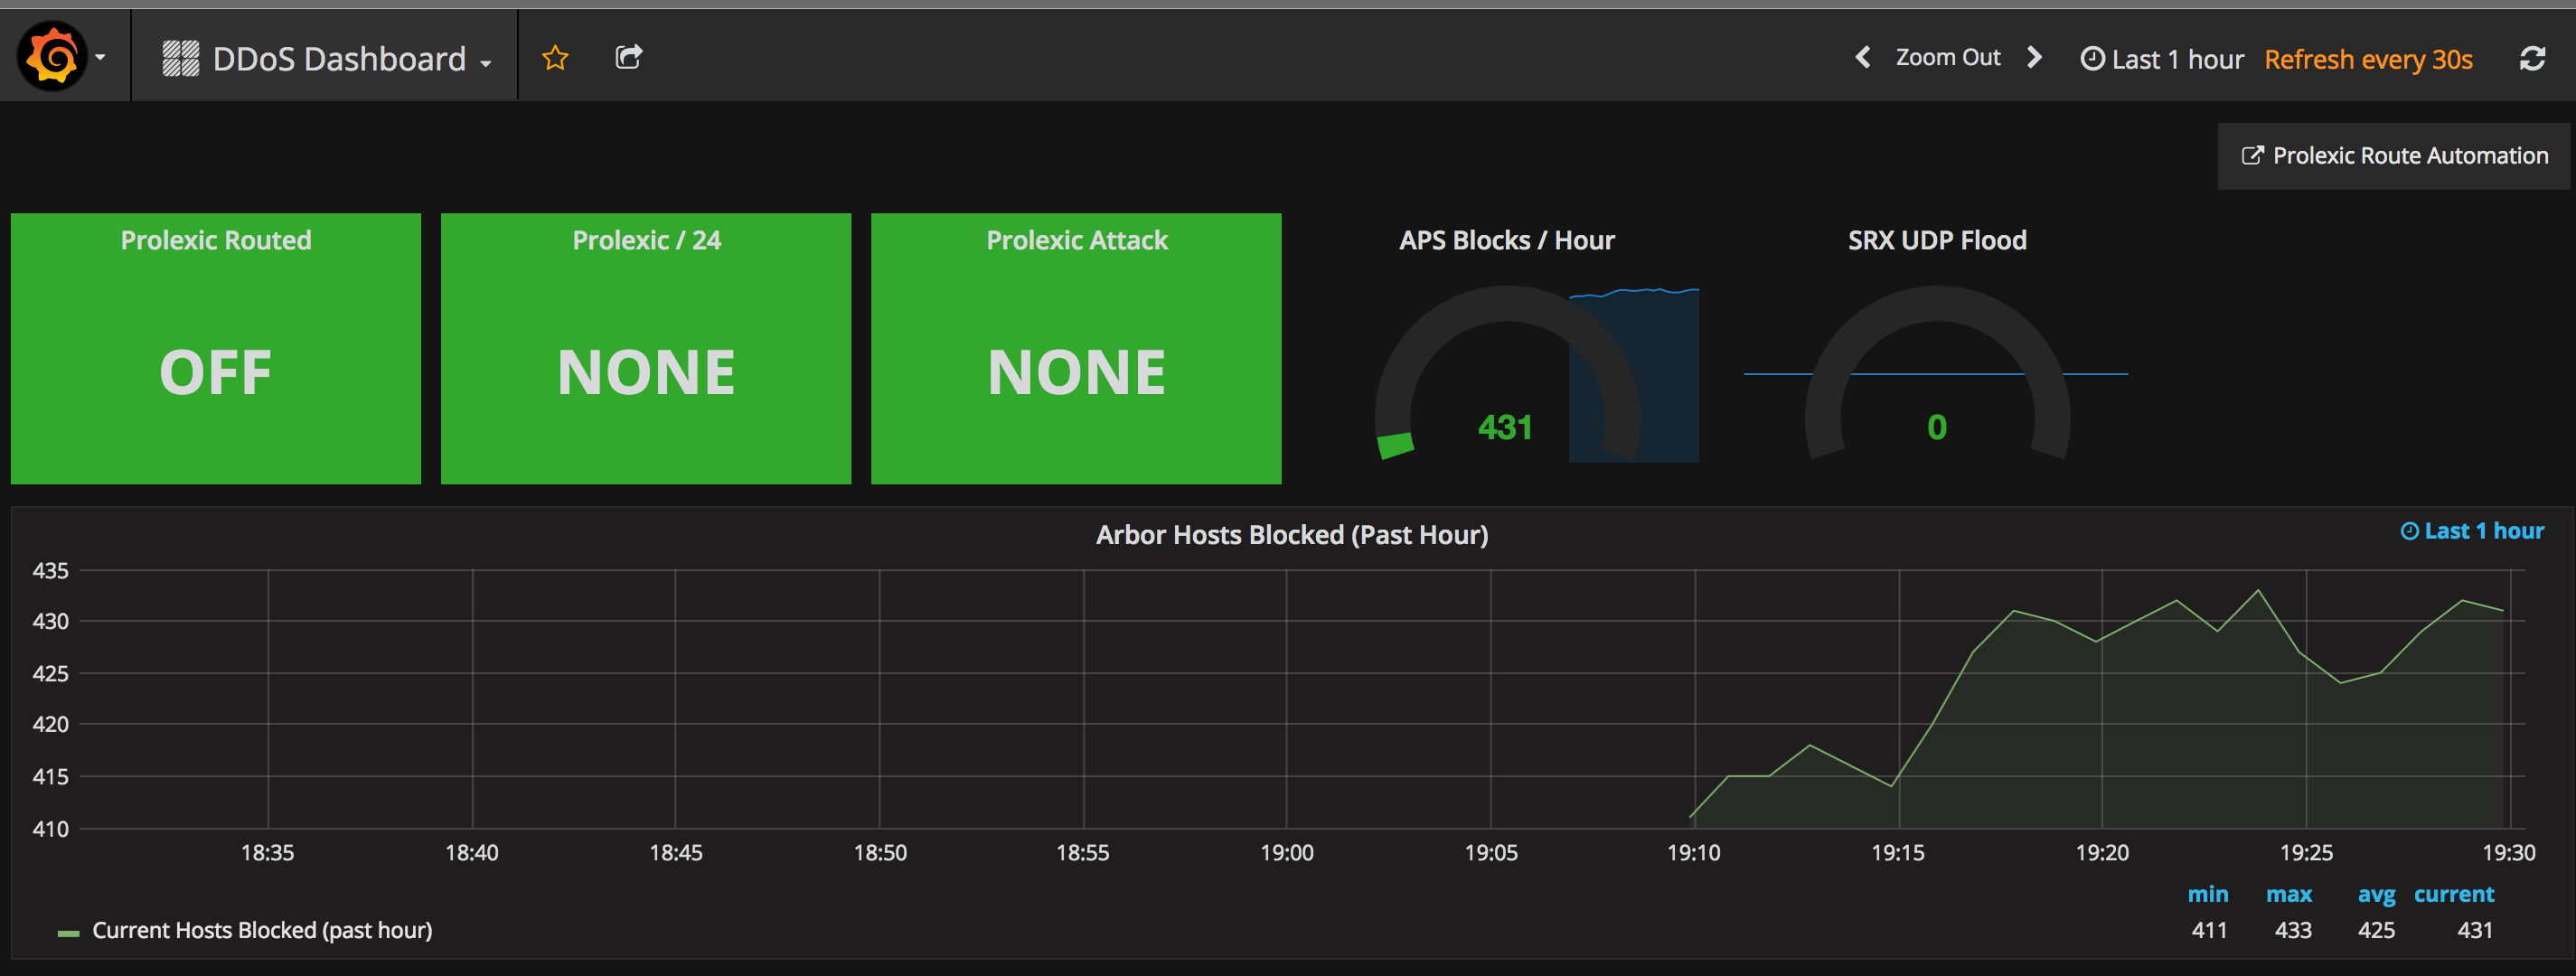Click the 431 gauge value
The height and width of the screenshot is (976, 2576).
tap(1505, 428)
